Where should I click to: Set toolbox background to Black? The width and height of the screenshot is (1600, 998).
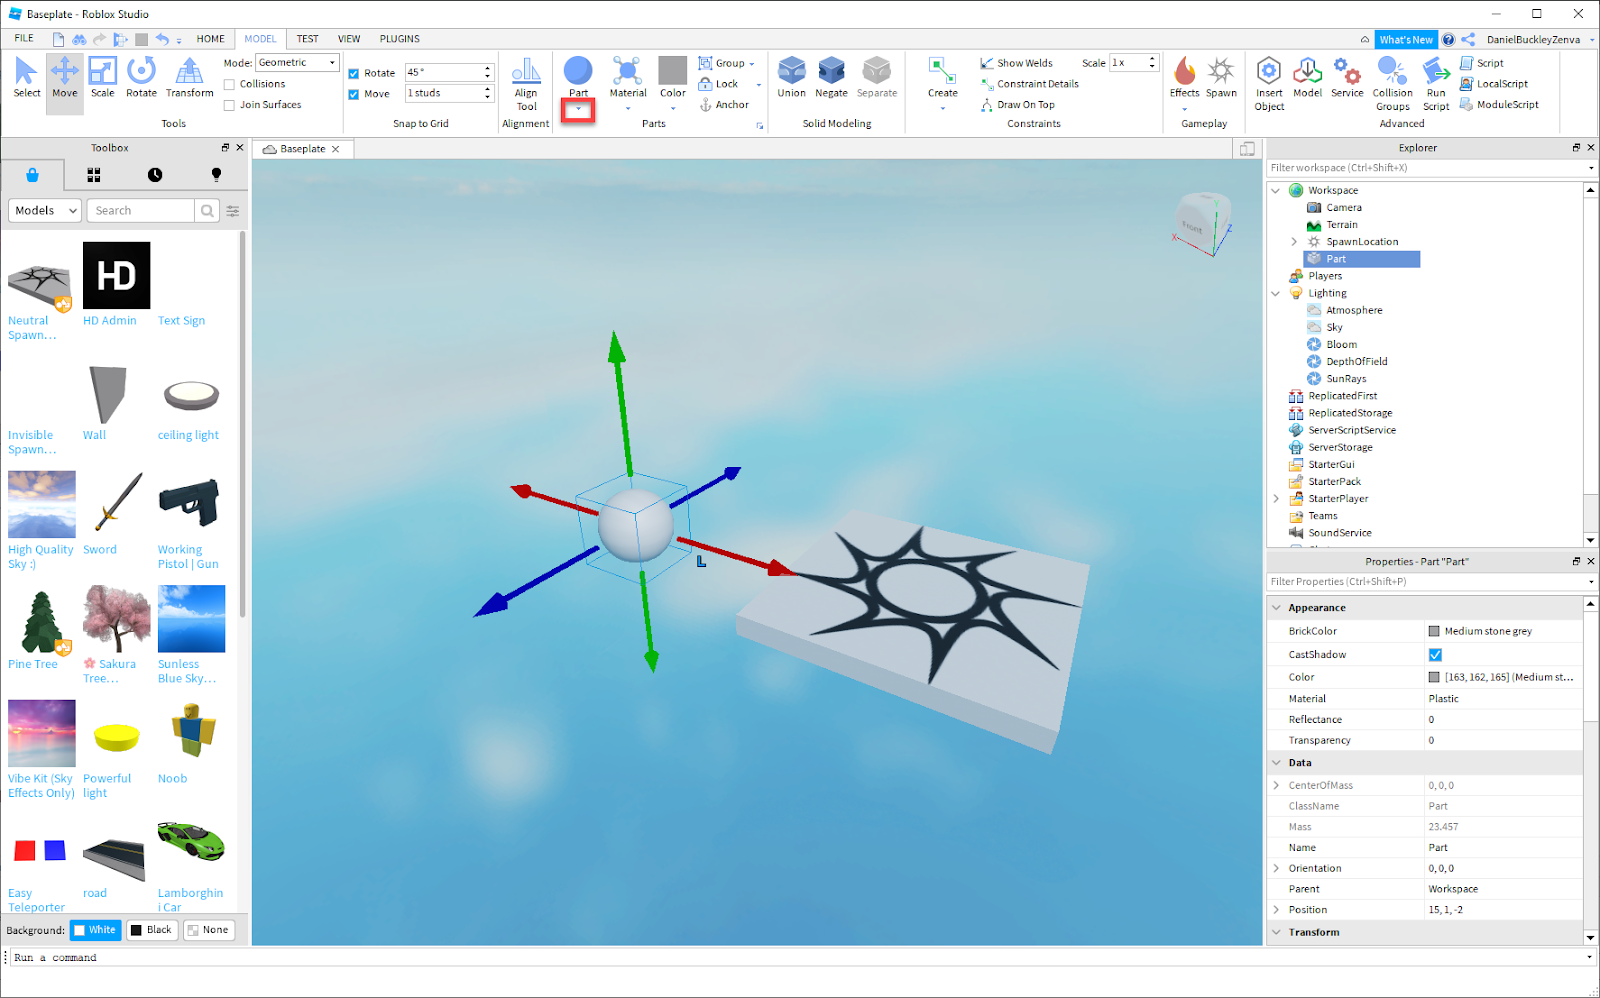point(151,930)
